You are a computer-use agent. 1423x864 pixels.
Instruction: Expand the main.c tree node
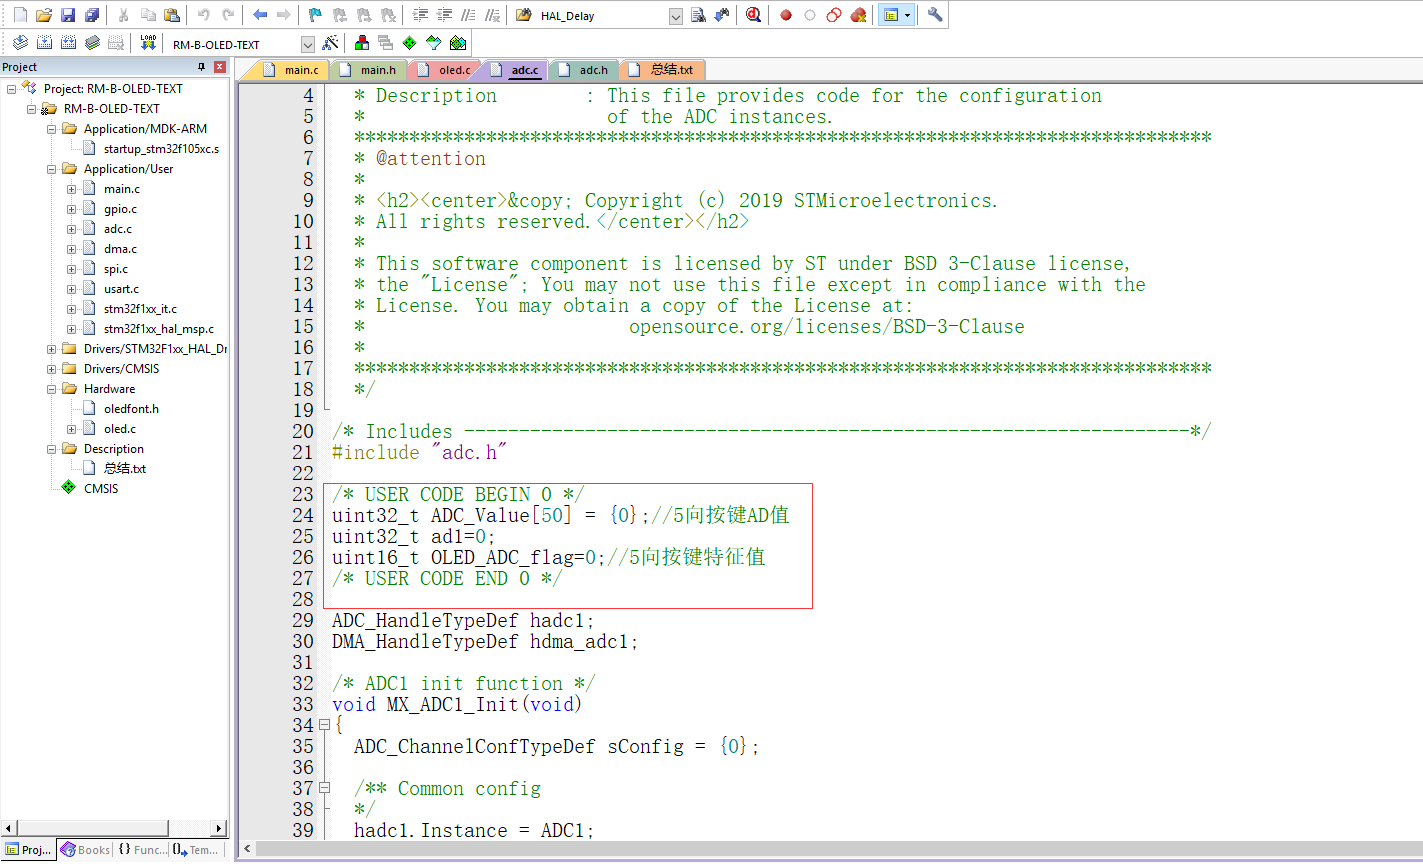point(72,189)
